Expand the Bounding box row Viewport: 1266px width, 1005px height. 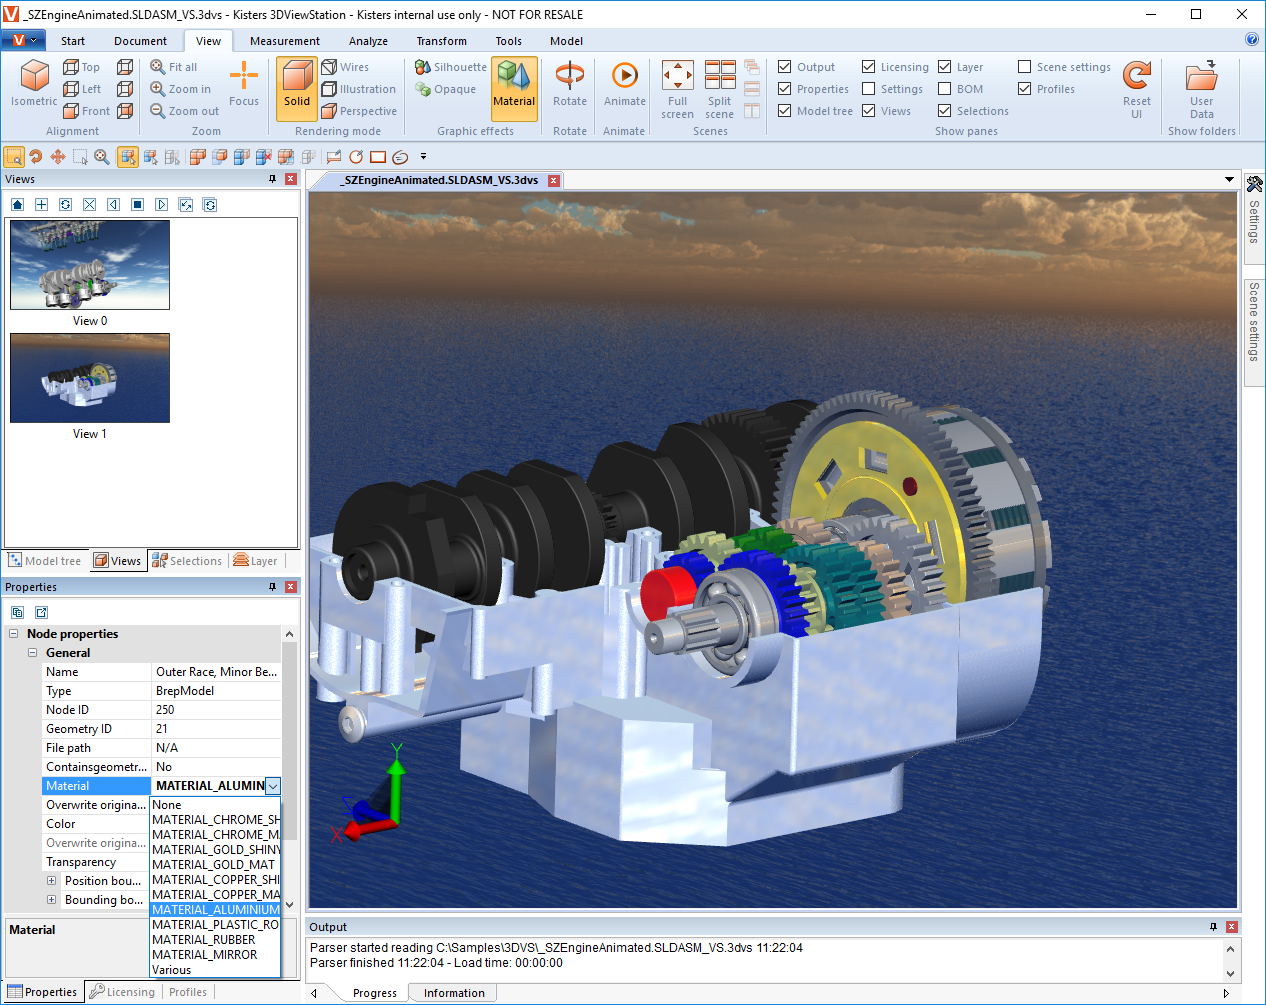pyautogui.click(x=51, y=900)
